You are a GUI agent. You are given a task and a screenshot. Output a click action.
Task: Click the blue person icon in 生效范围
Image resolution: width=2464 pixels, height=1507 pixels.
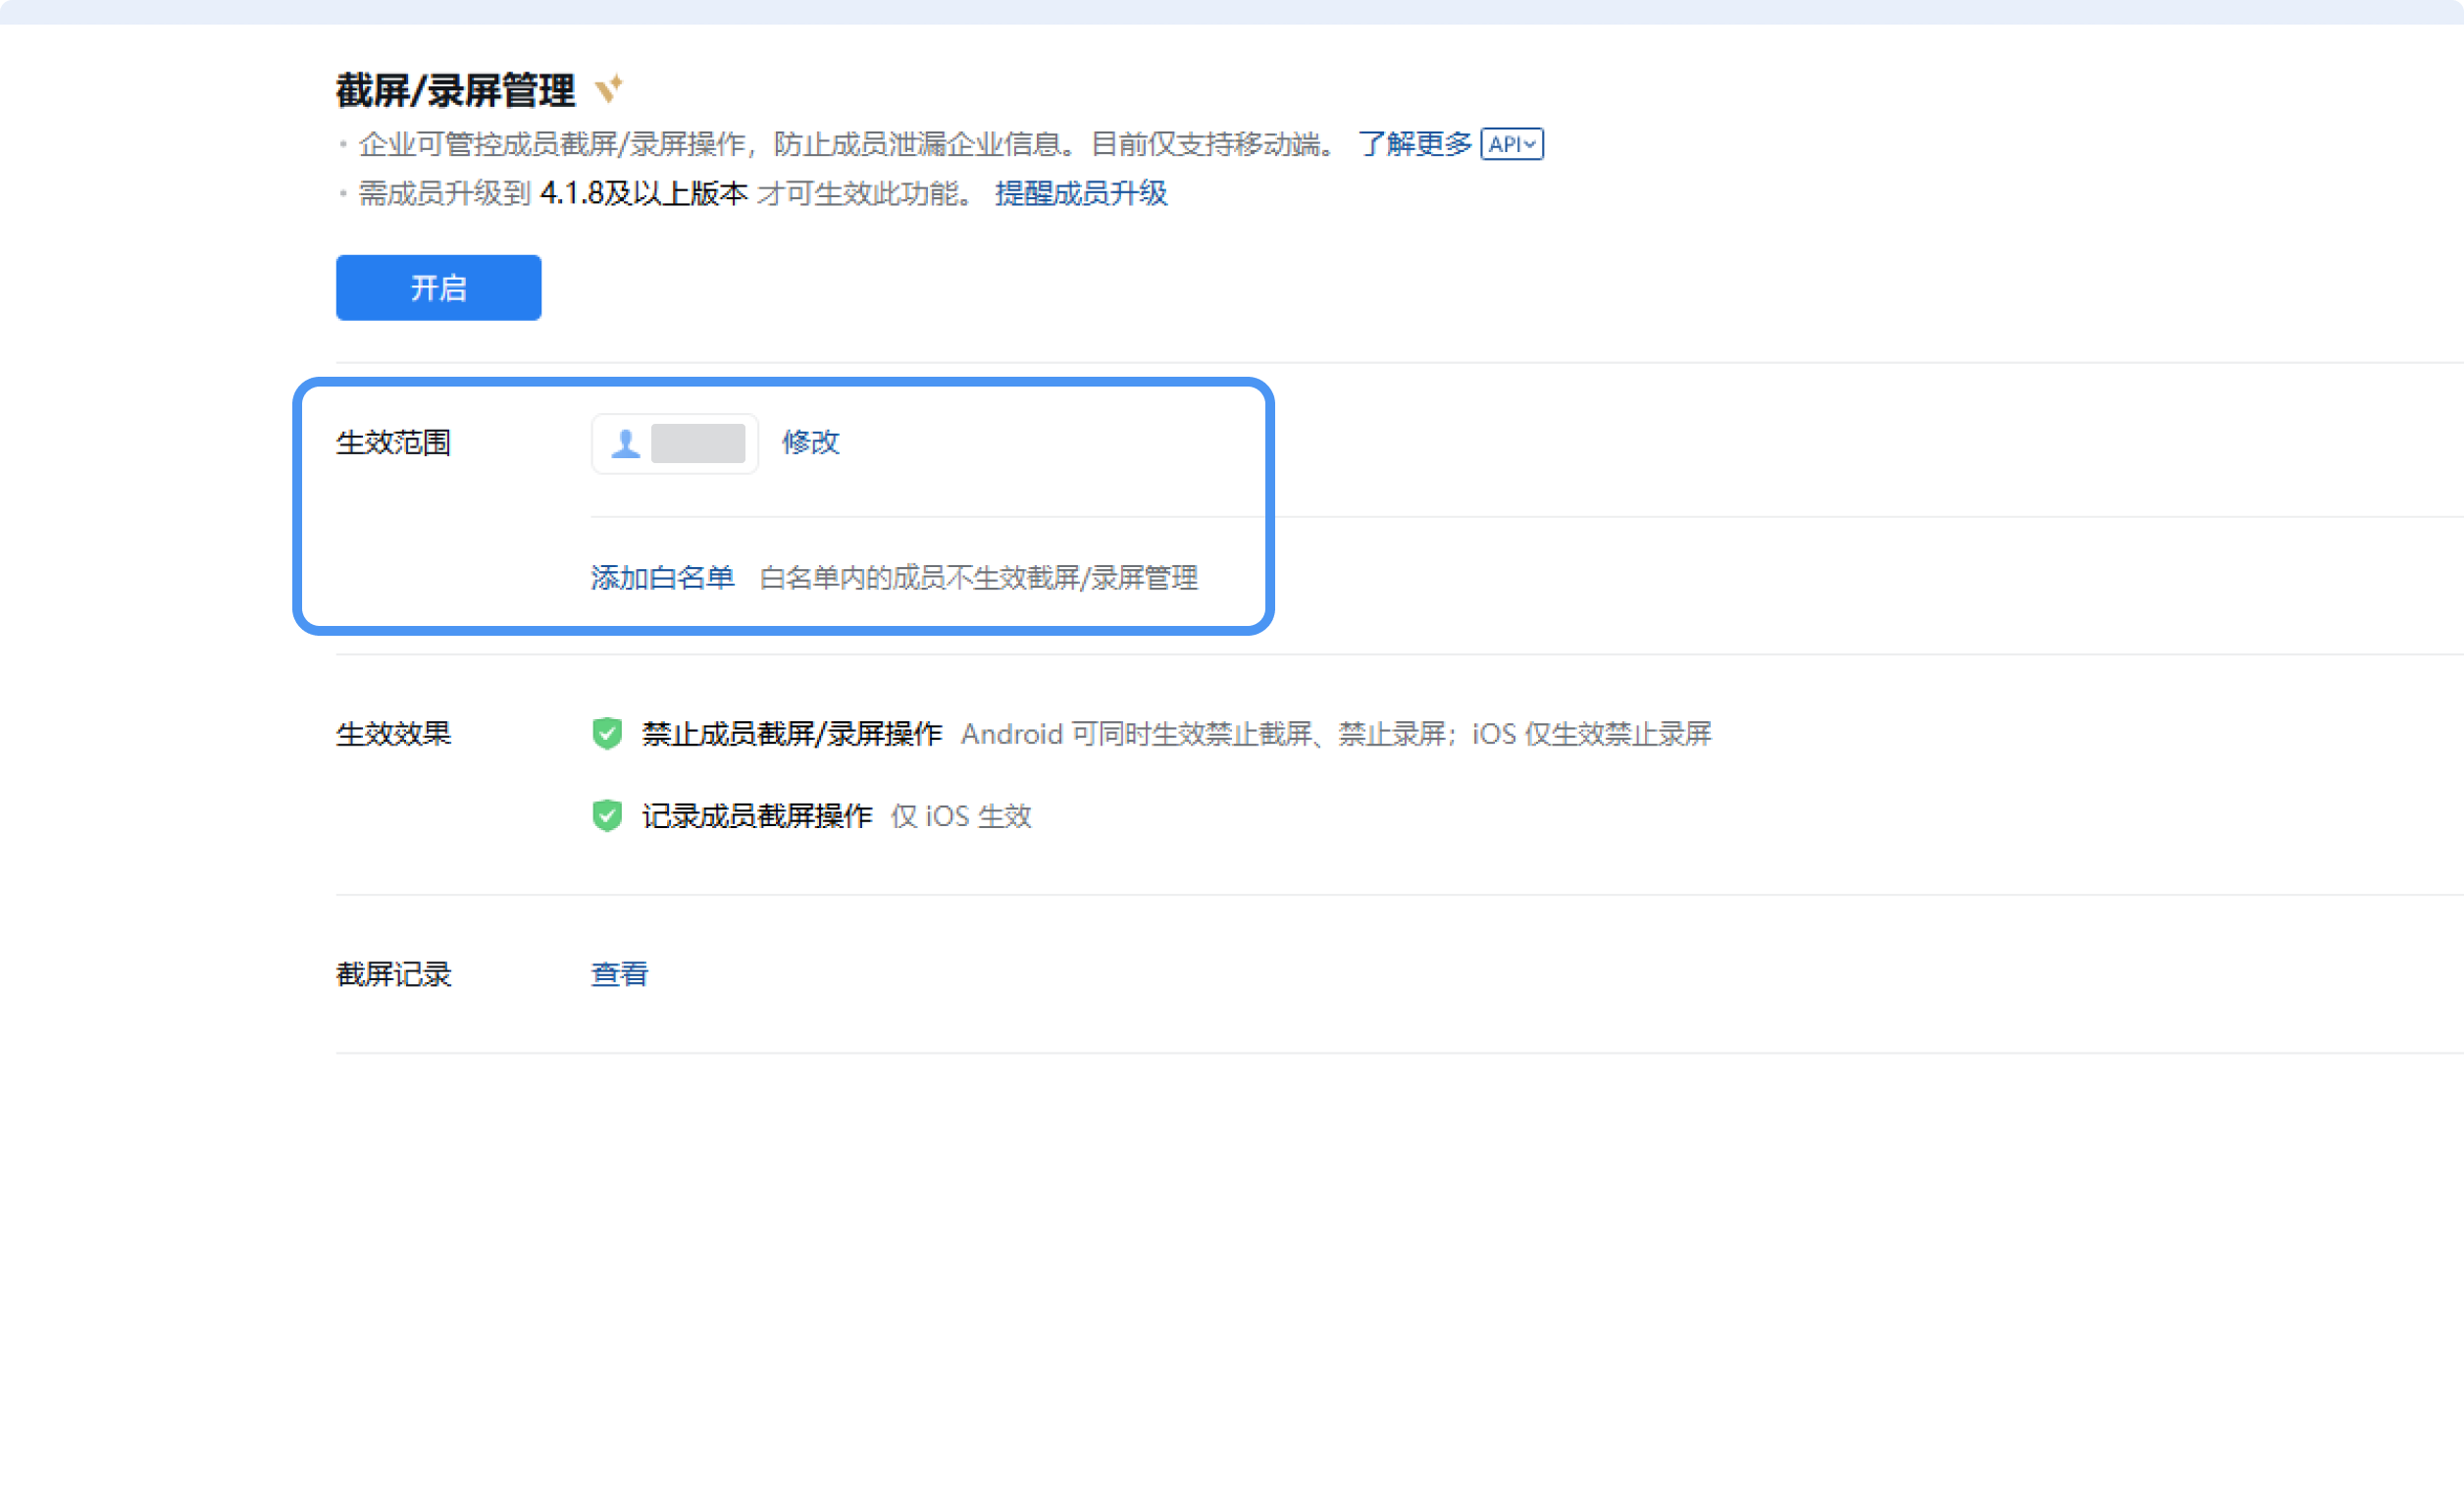(626, 443)
